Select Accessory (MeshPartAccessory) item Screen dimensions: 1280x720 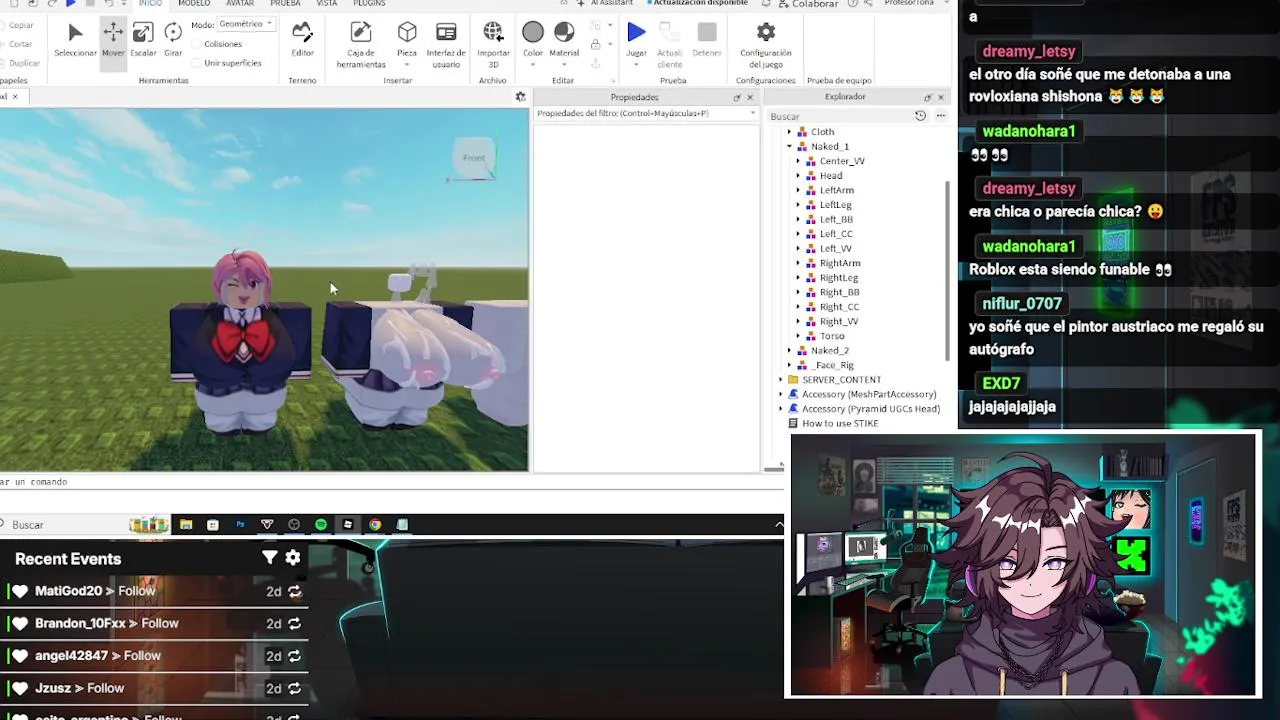pyautogui.click(x=869, y=394)
